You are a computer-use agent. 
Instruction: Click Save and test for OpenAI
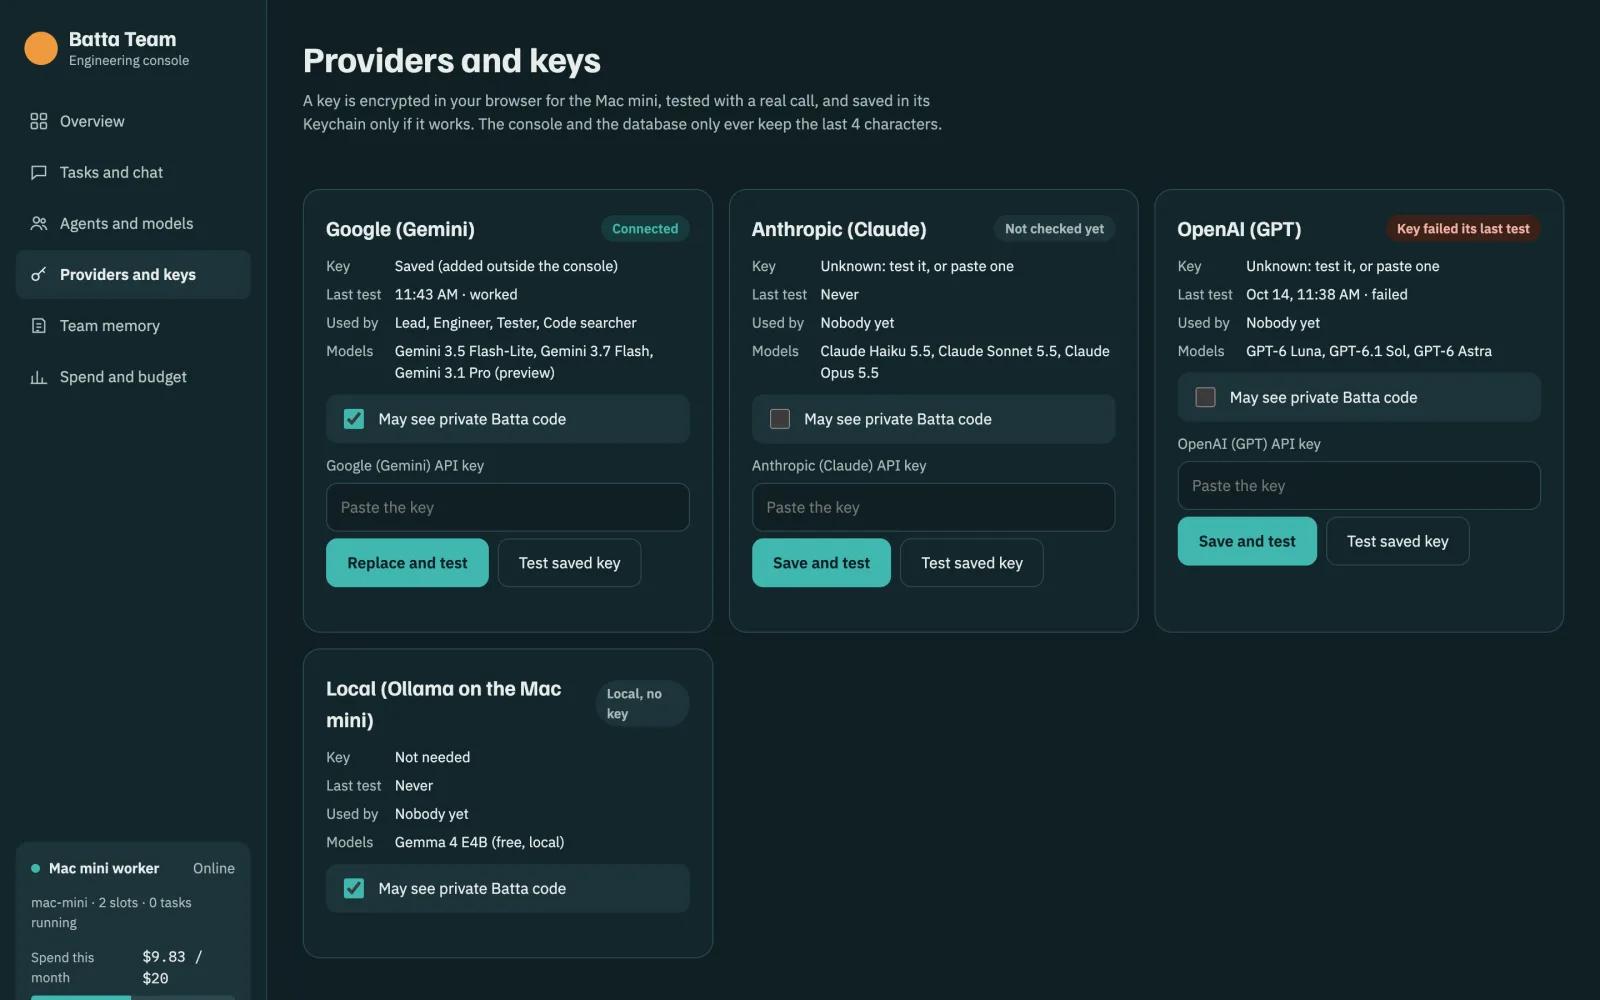[1247, 541]
